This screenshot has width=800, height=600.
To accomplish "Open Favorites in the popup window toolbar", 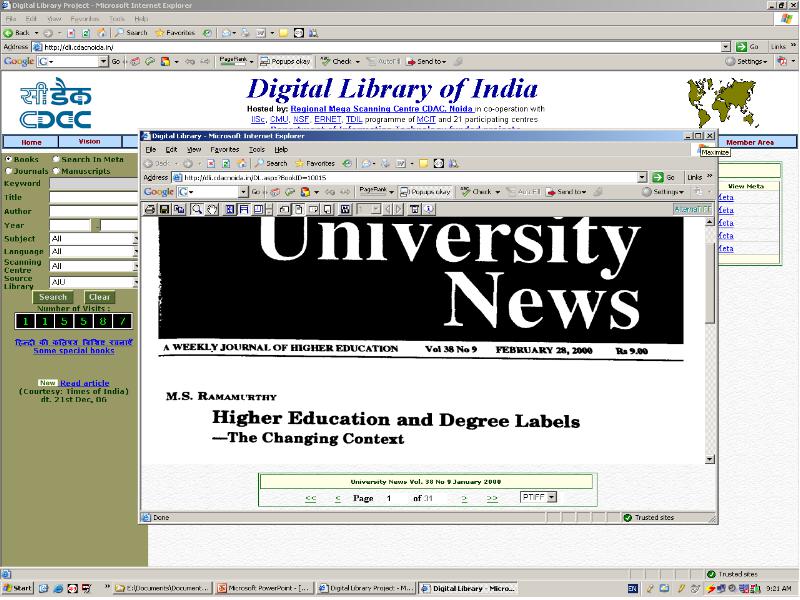I will tap(315, 164).
